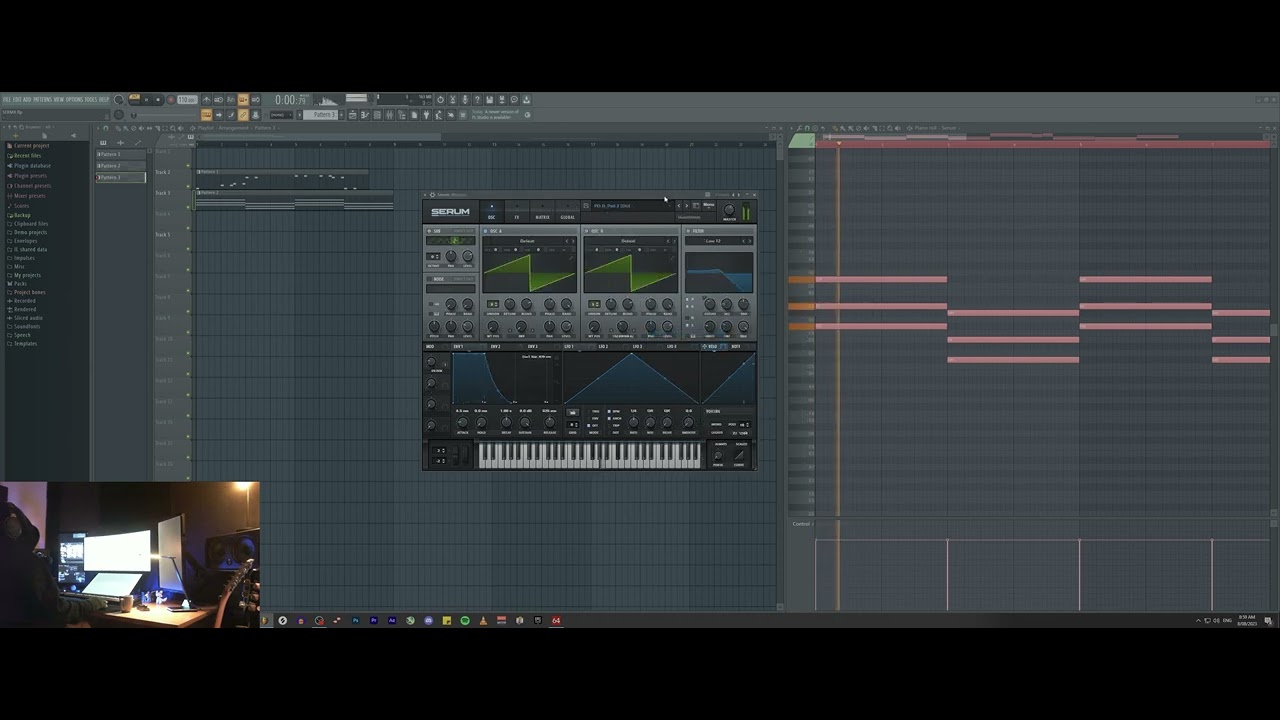Open the Soundfonts folder in browser

(27, 326)
